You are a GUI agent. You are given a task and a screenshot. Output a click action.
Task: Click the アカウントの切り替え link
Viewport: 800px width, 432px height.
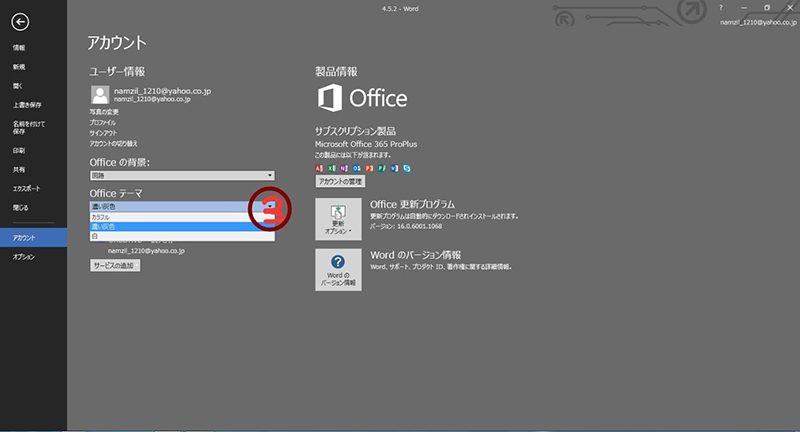pyautogui.click(x=113, y=144)
